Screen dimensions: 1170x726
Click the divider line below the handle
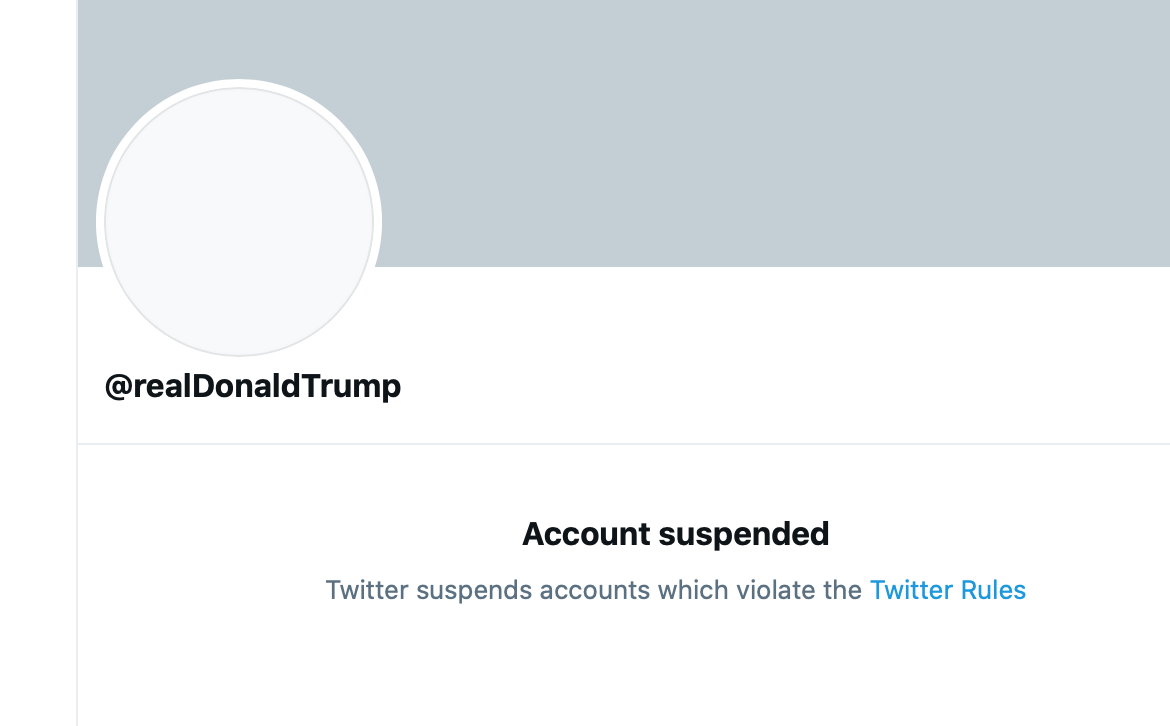click(x=620, y=443)
